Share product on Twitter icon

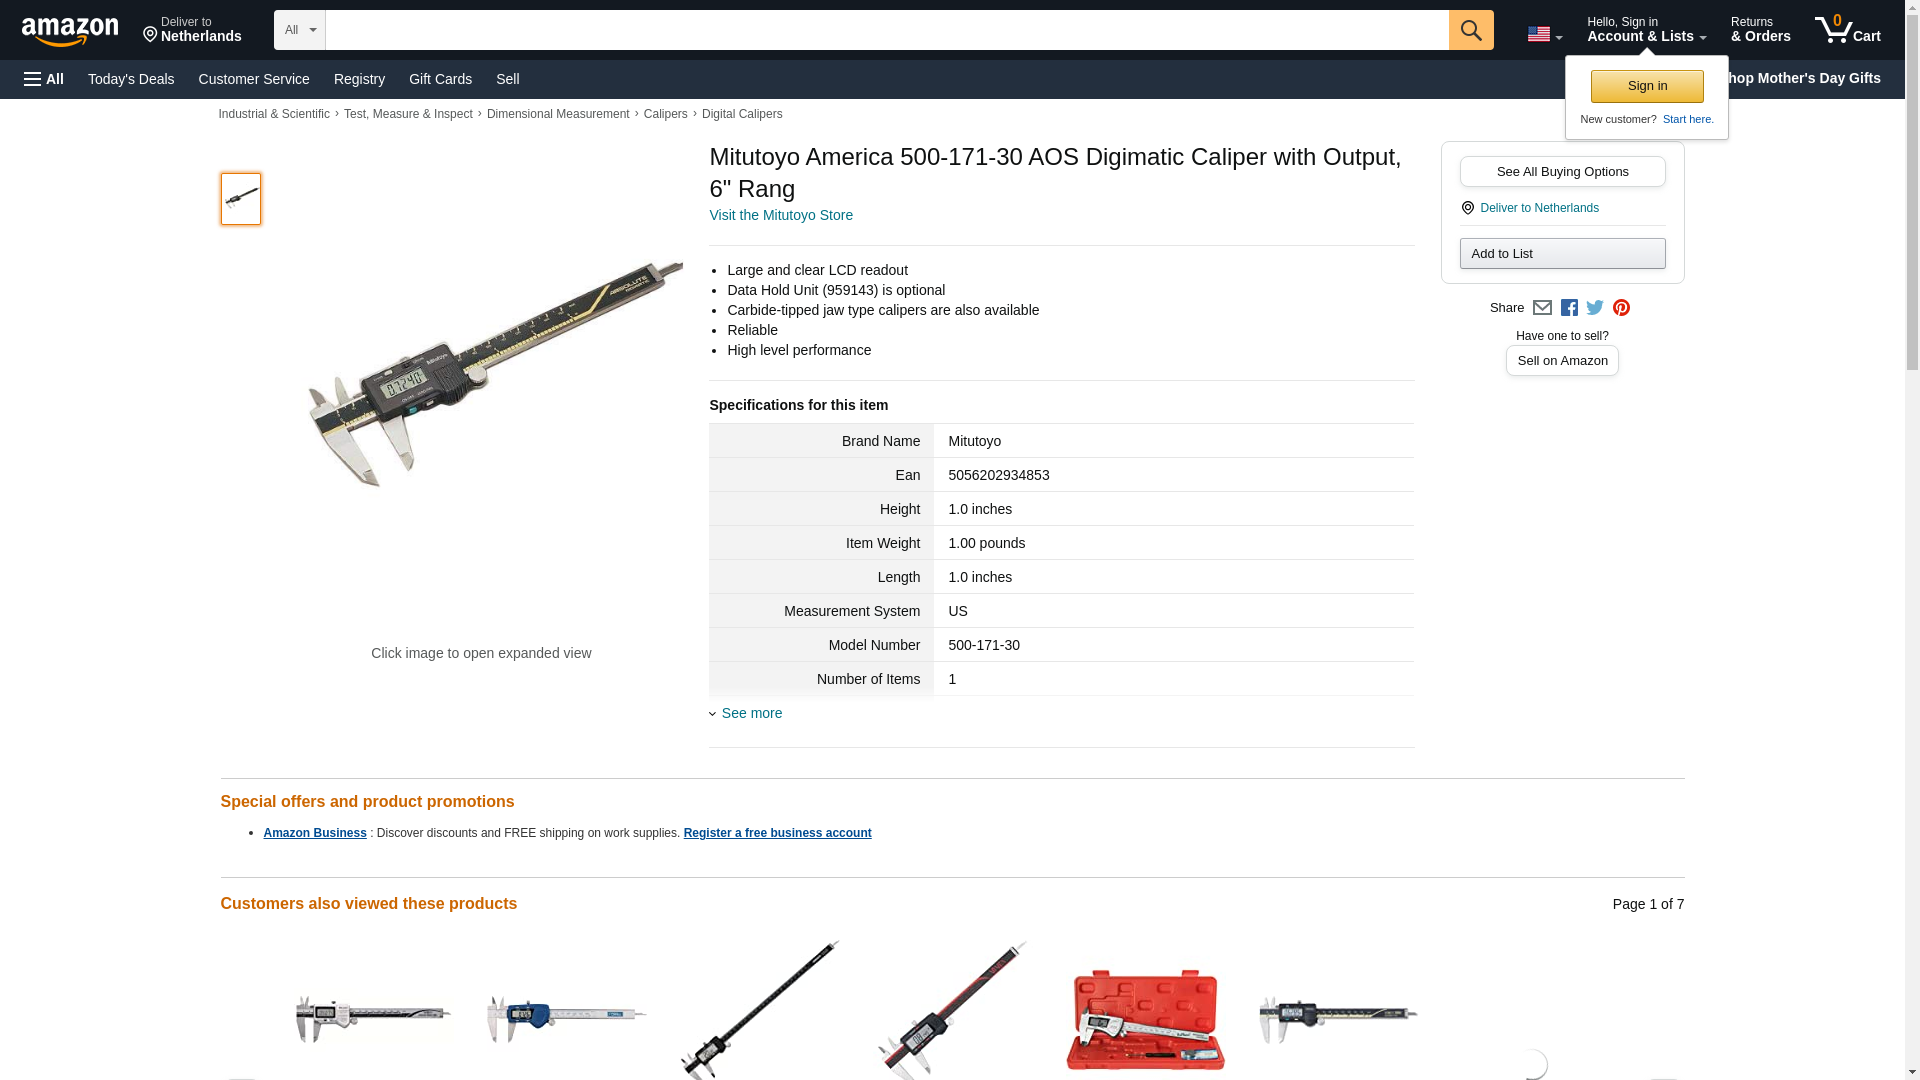coord(1595,308)
